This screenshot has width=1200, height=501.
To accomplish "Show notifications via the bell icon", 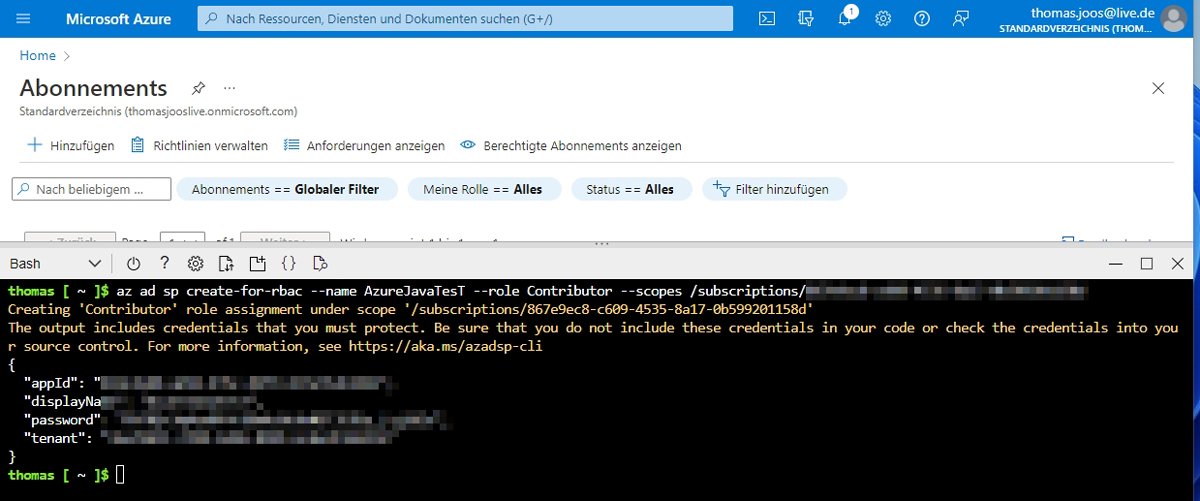I will (x=845, y=18).
